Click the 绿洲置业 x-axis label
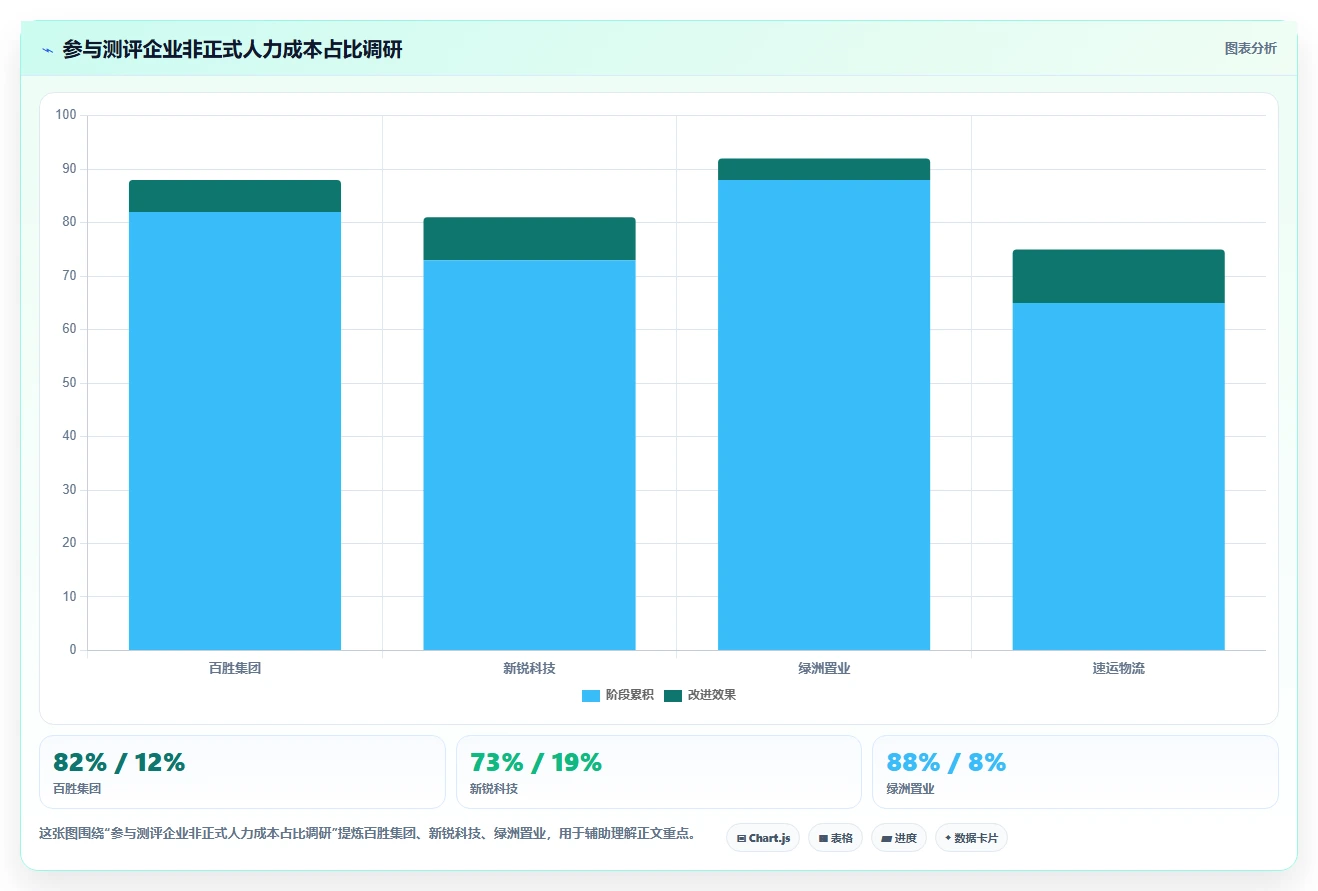Screen dimensions: 1318x891 coord(824,668)
